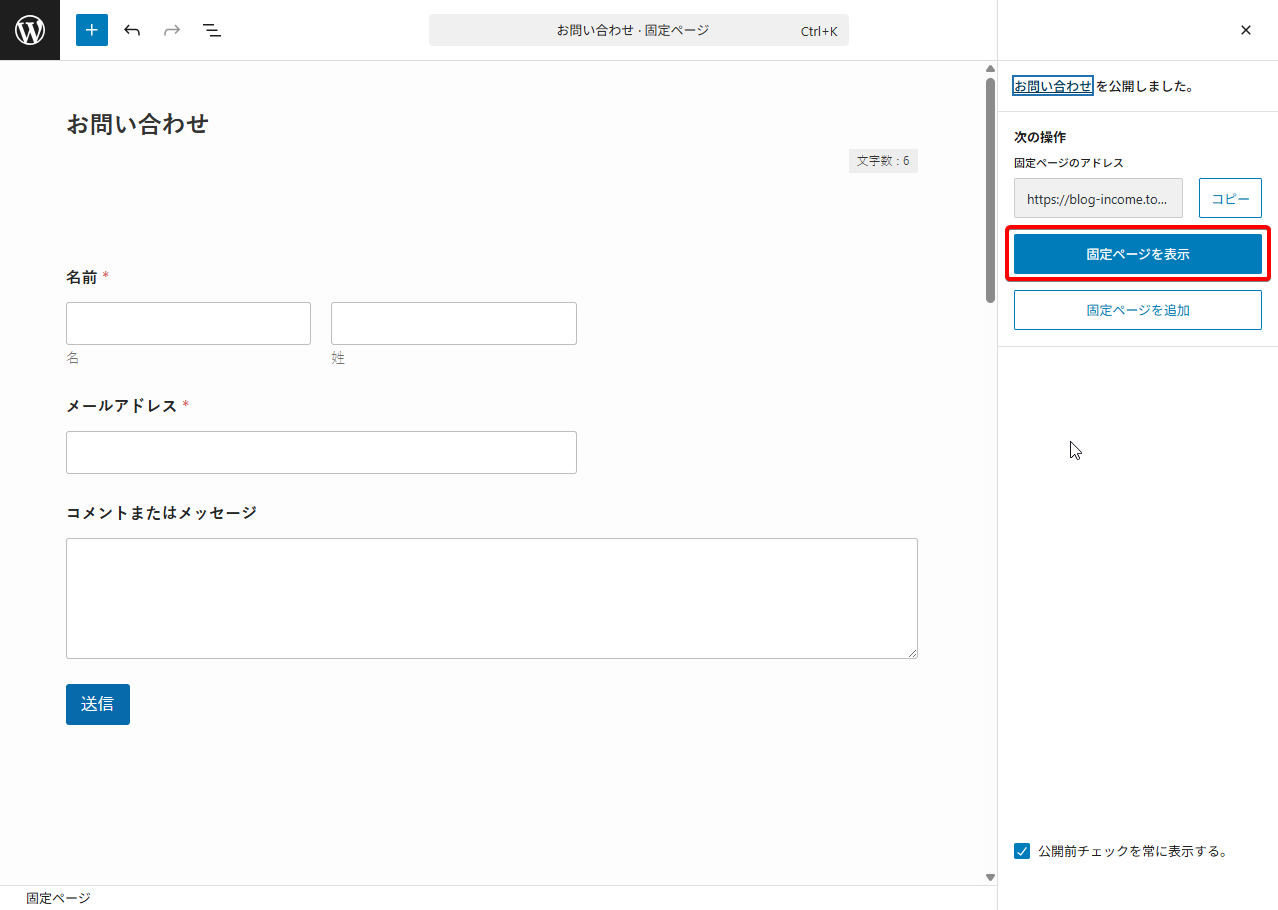Click 固定ページを追加 button

tap(1137, 310)
